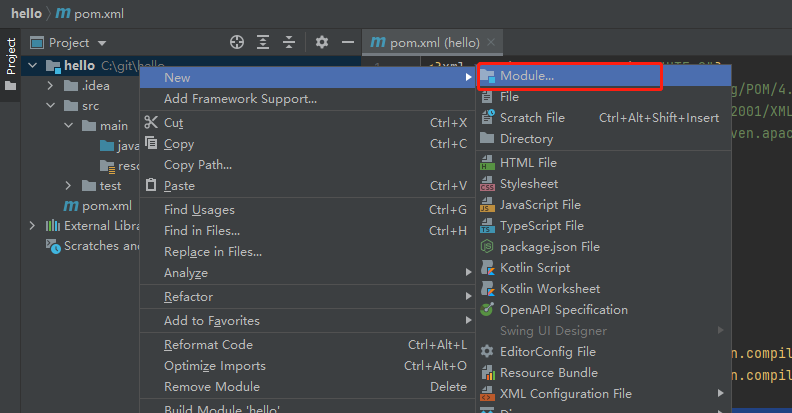
Task: Open the Refactor submenu
Action: [x=307, y=296]
